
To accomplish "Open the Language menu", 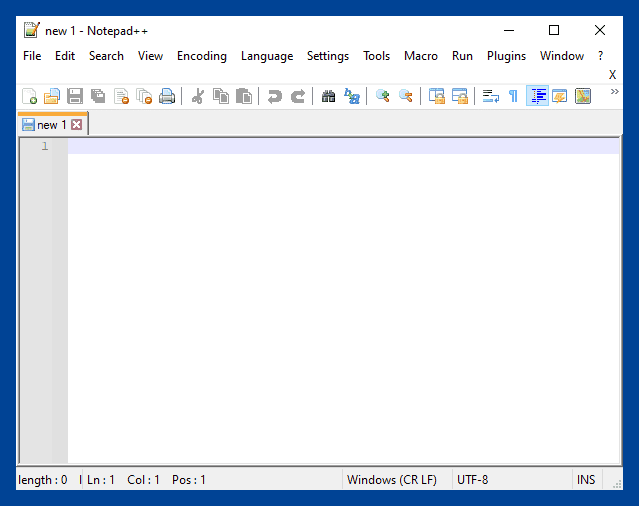I will pos(267,56).
